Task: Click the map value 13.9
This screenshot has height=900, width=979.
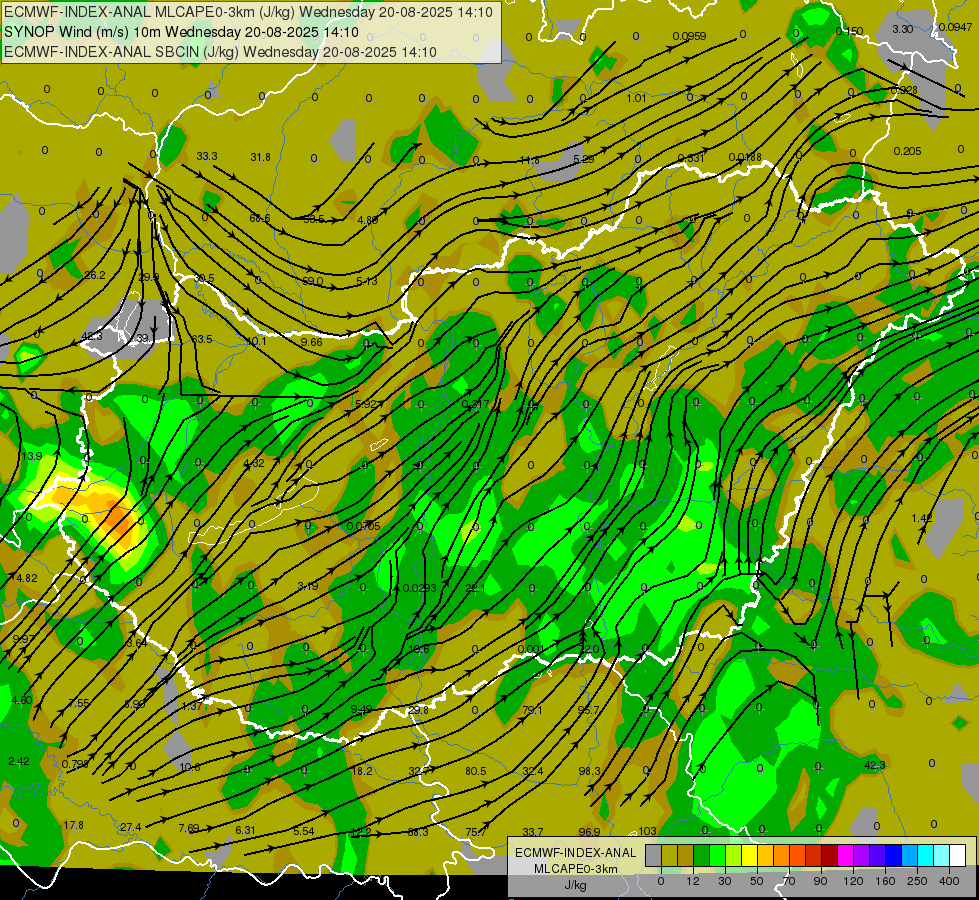Action: (32, 456)
